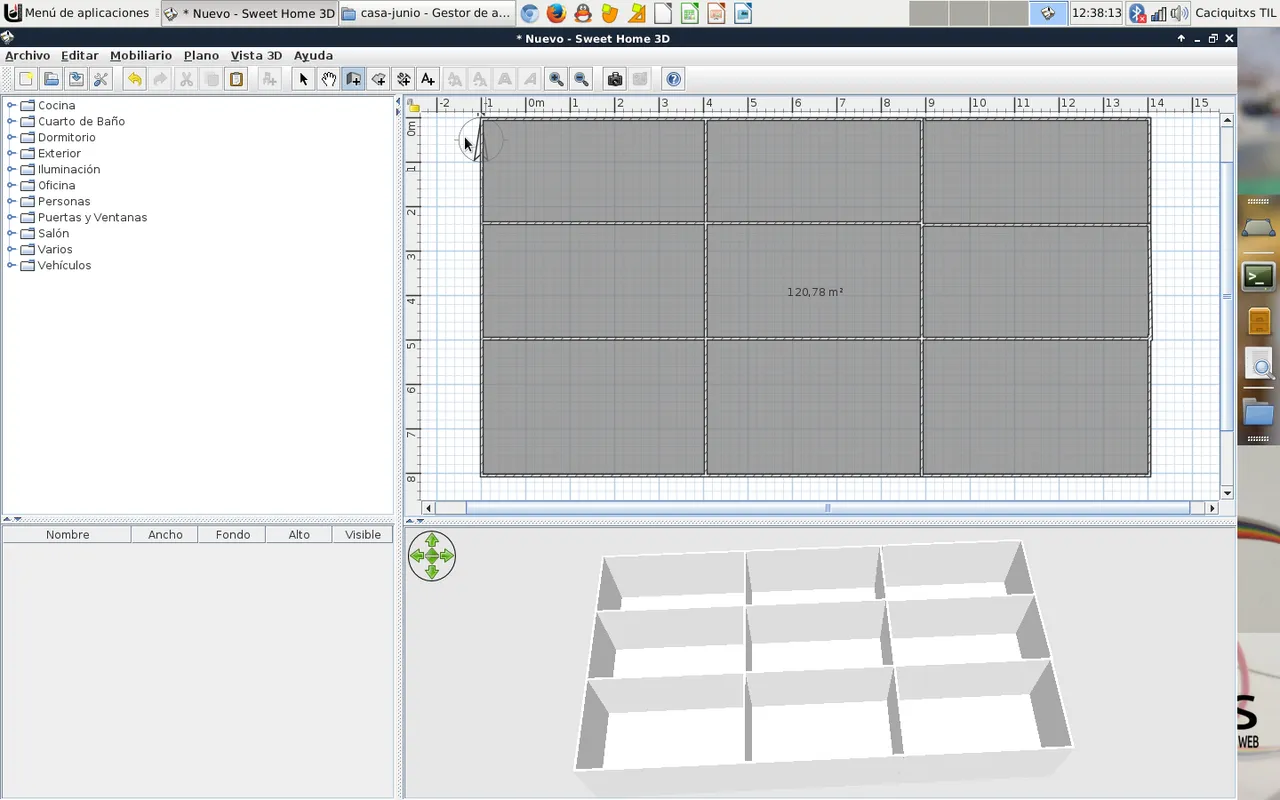Sort furniture list by Alto column
The height and width of the screenshot is (800, 1280).
click(x=299, y=535)
